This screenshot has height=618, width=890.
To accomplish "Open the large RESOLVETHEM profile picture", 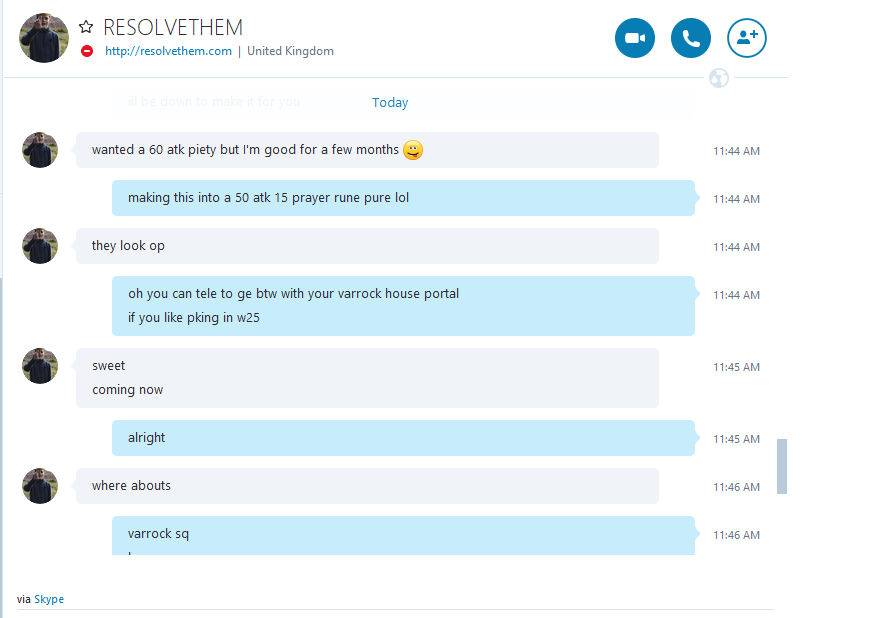I will [x=44, y=37].
